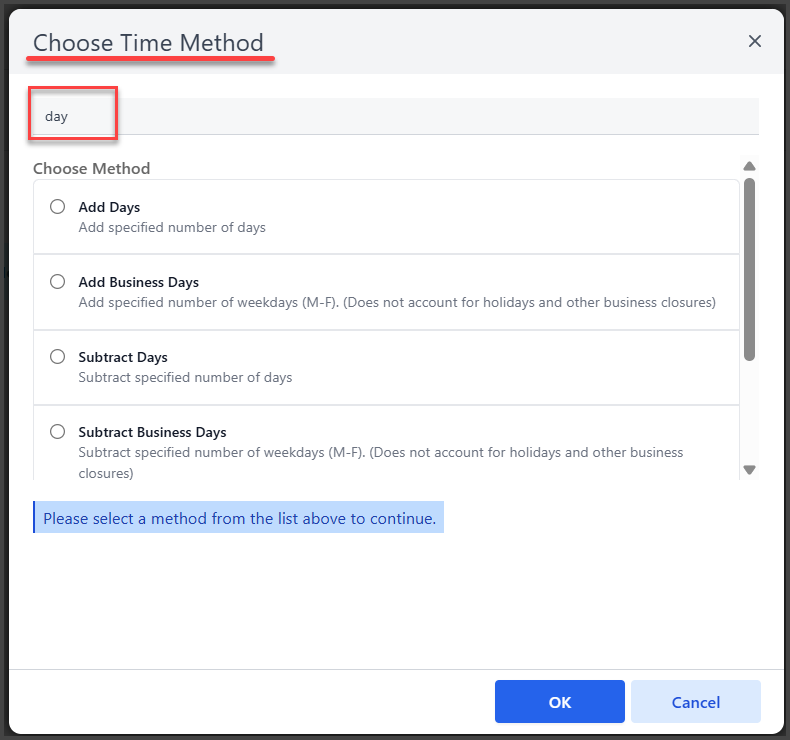Close the dialog with the X icon

click(754, 41)
